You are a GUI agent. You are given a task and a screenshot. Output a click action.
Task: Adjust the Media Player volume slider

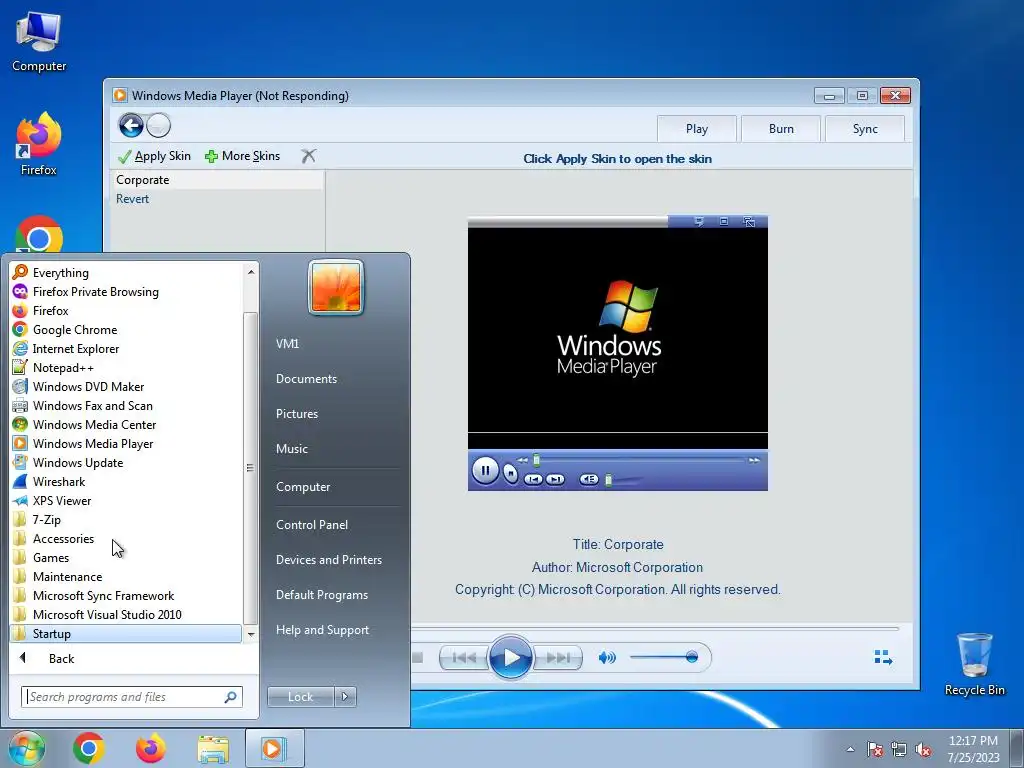click(664, 657)
